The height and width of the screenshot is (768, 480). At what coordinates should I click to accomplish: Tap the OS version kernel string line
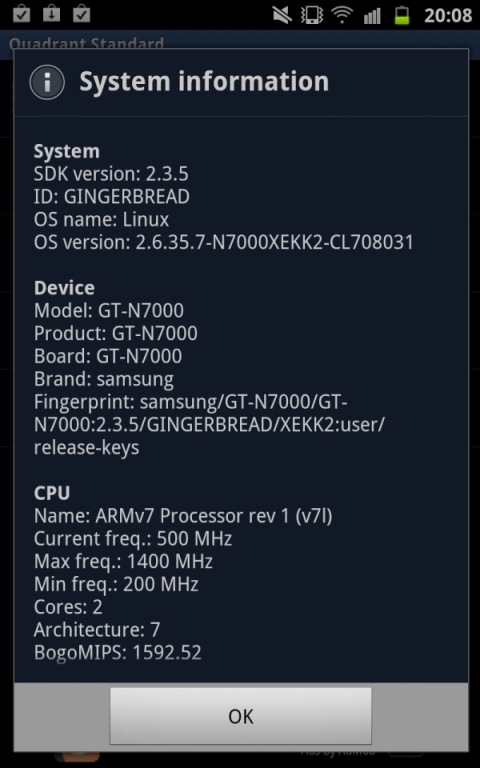223,242
